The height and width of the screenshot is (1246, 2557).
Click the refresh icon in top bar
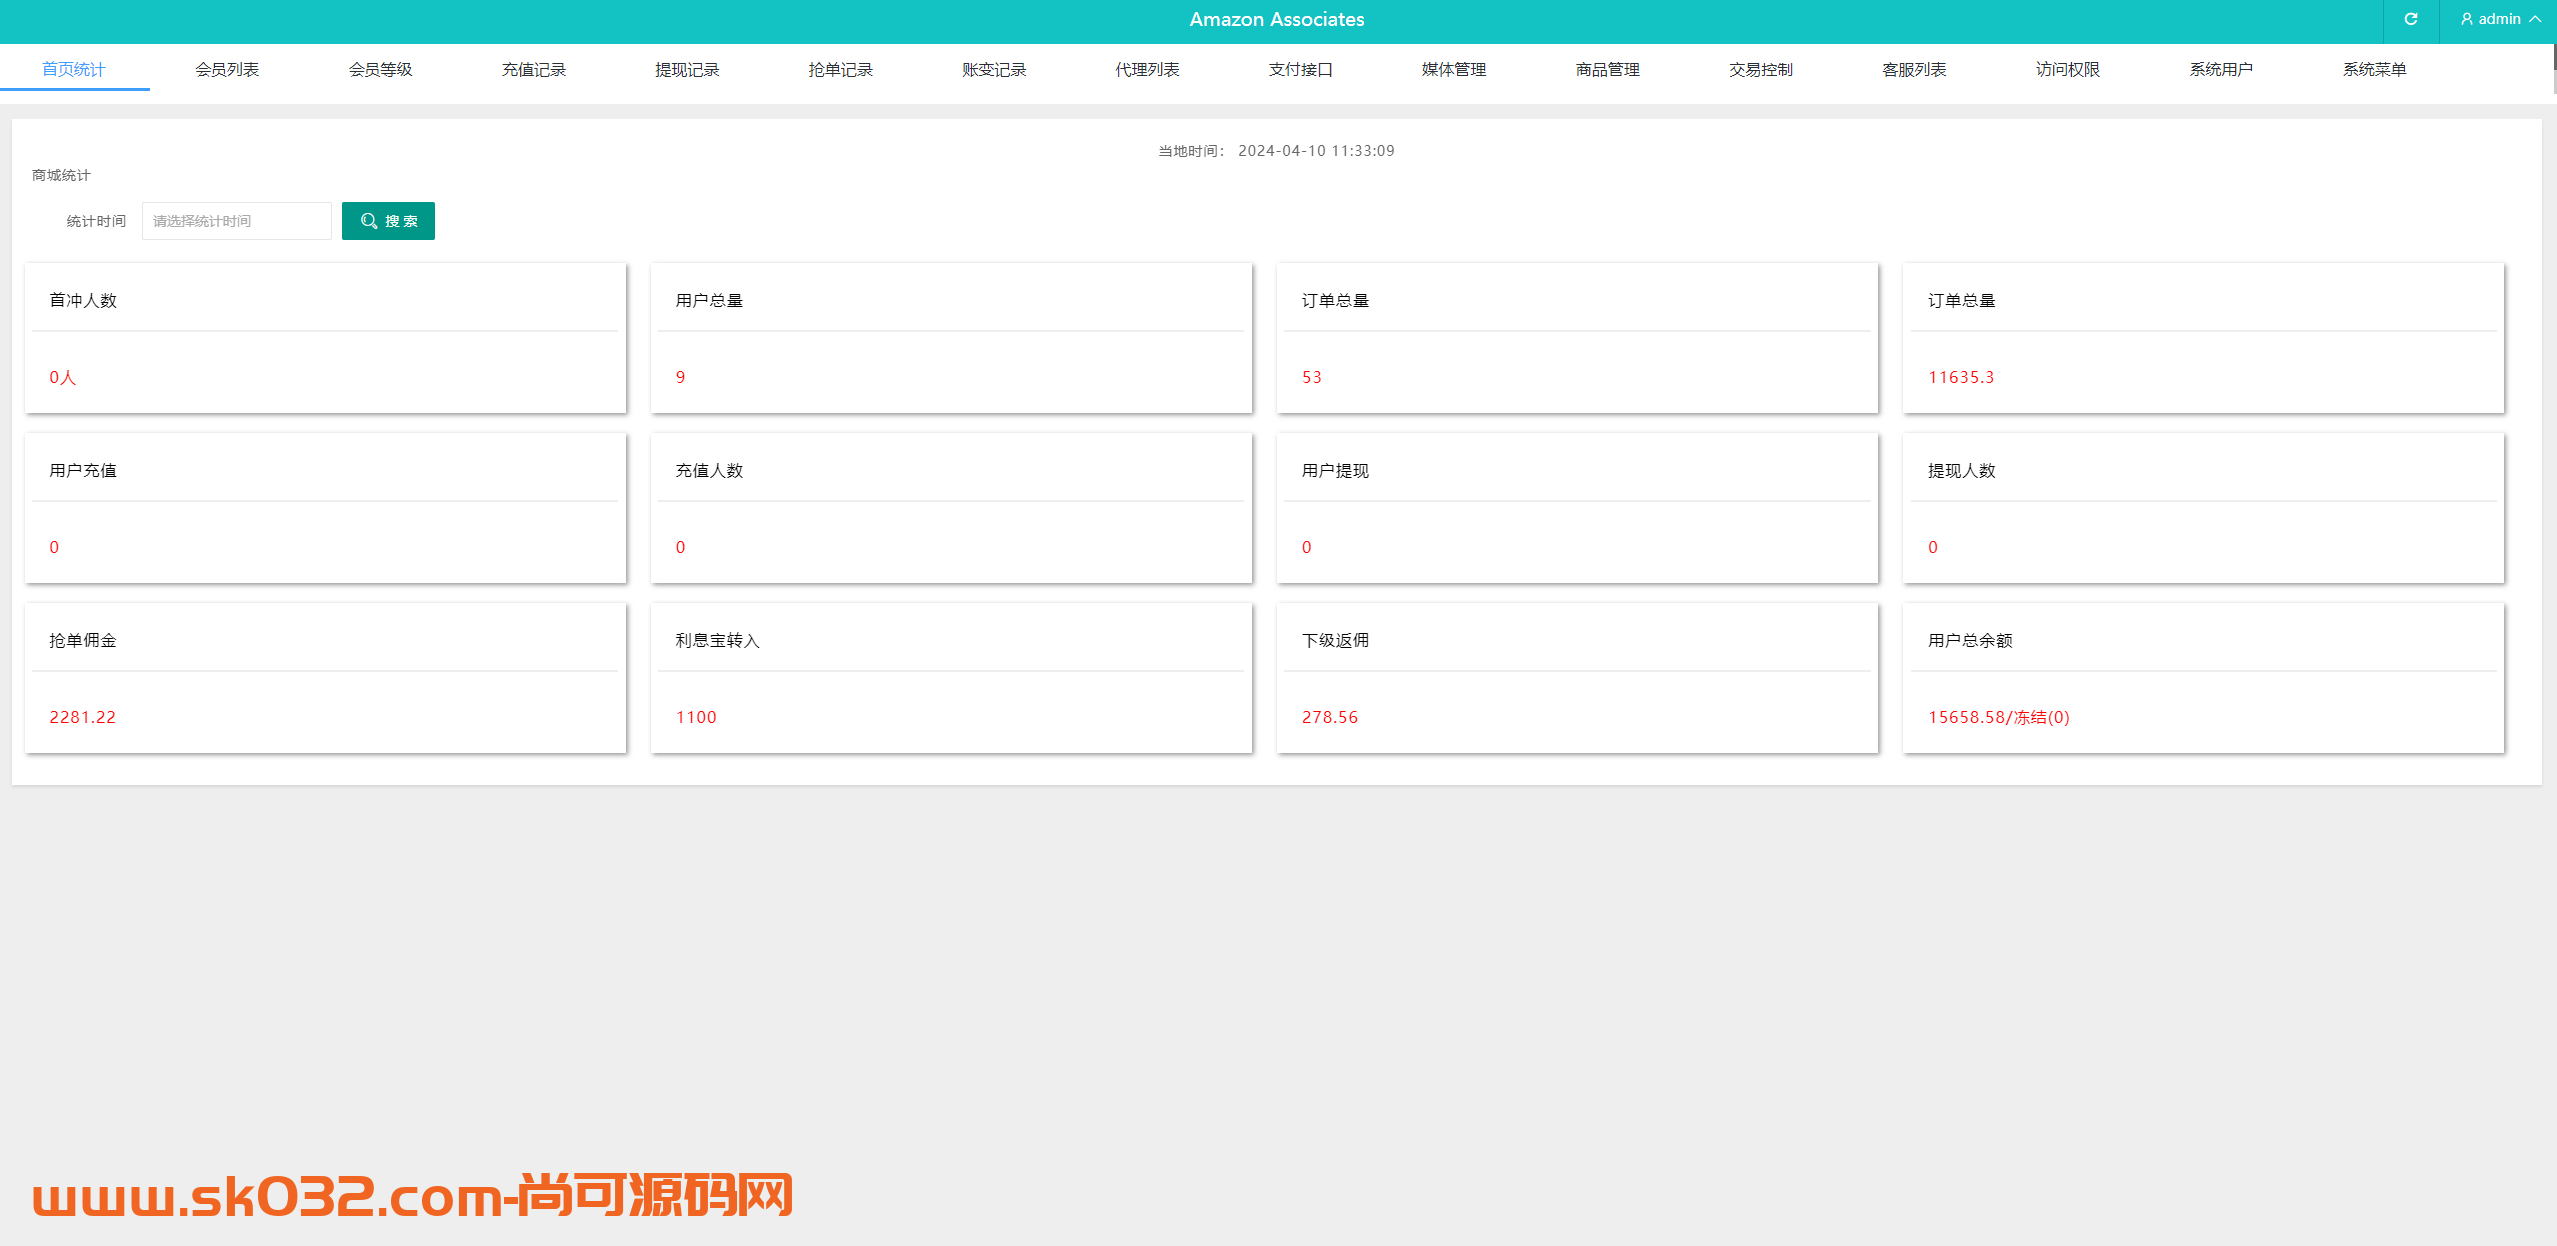tap(2410, 19)
